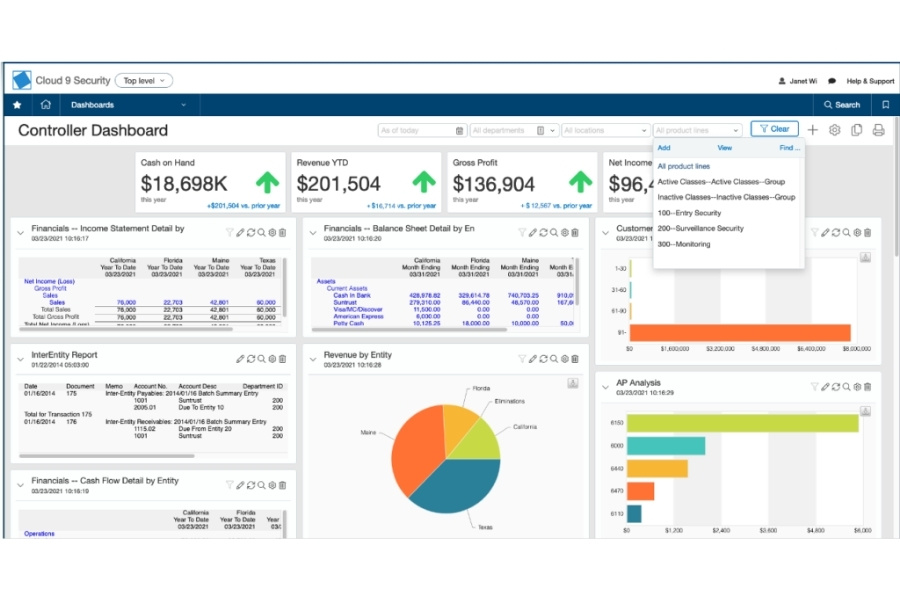
Task: Click the Clear filters button
Action: click(774, 129)
